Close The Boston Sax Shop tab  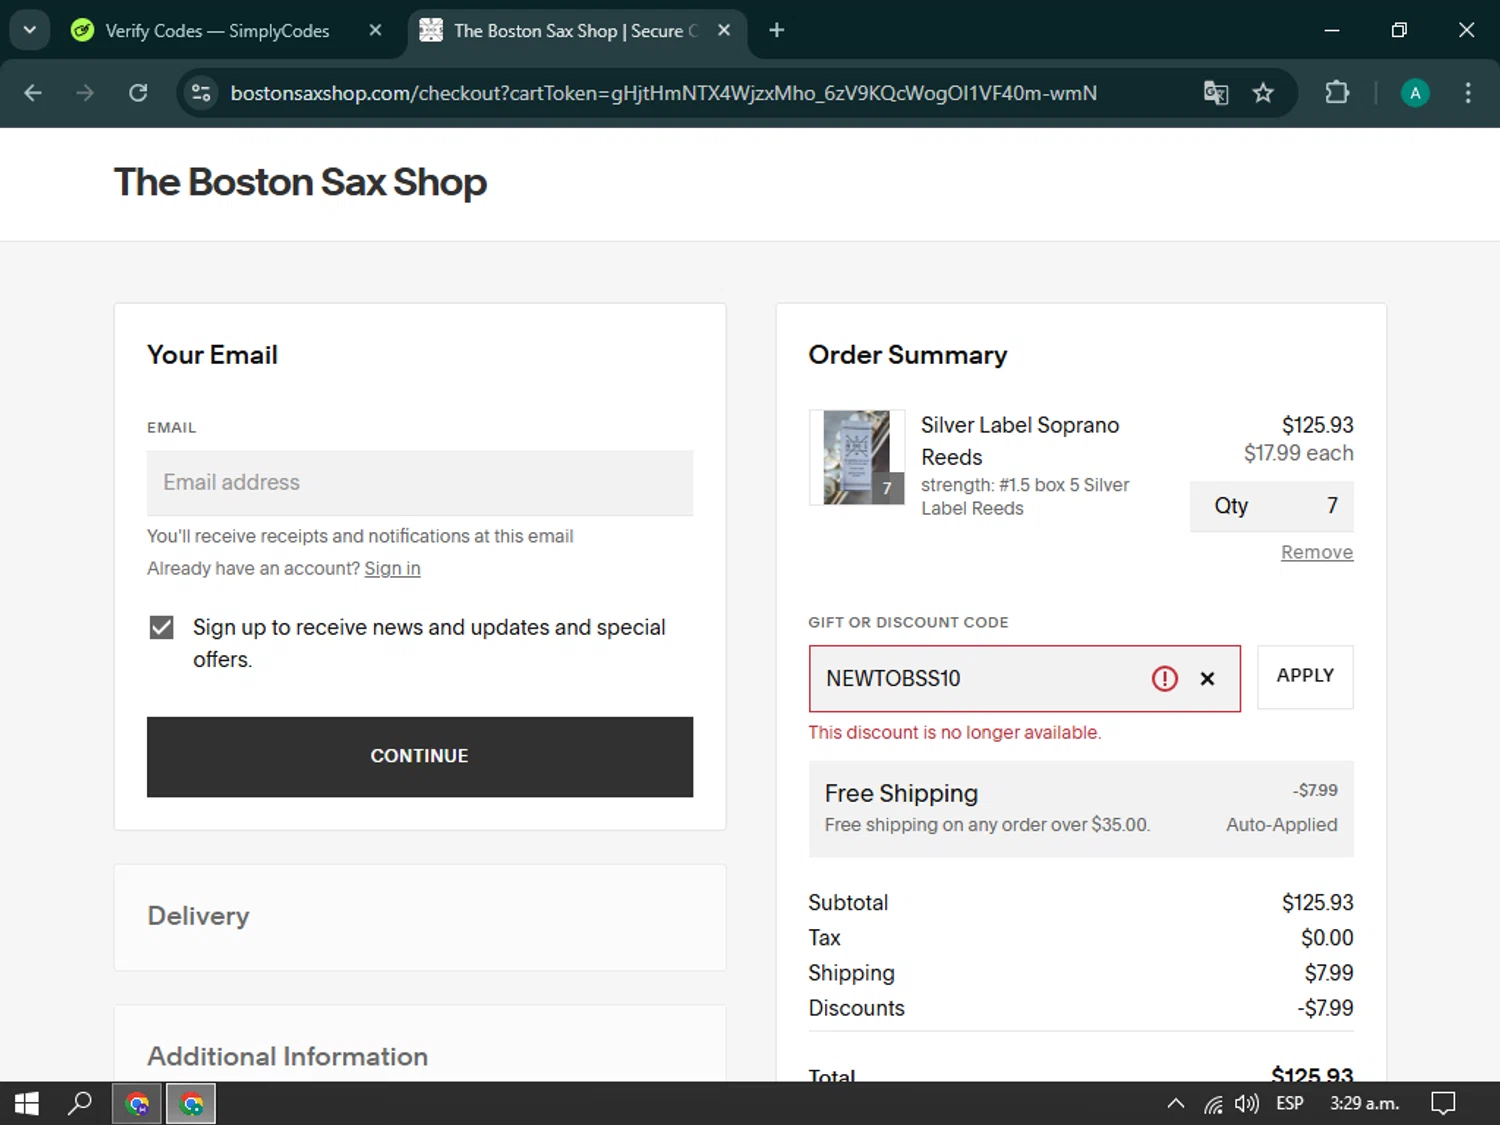(x=724, y=30)
